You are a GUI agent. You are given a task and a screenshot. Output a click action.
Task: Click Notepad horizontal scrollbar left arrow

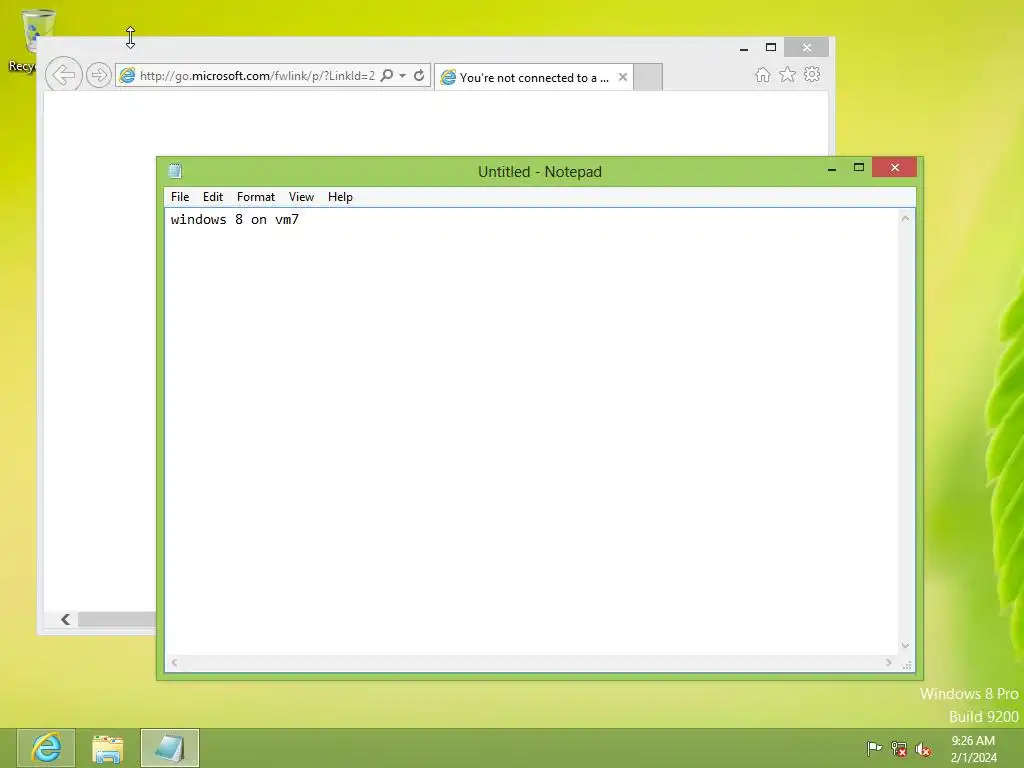[174, 663]
